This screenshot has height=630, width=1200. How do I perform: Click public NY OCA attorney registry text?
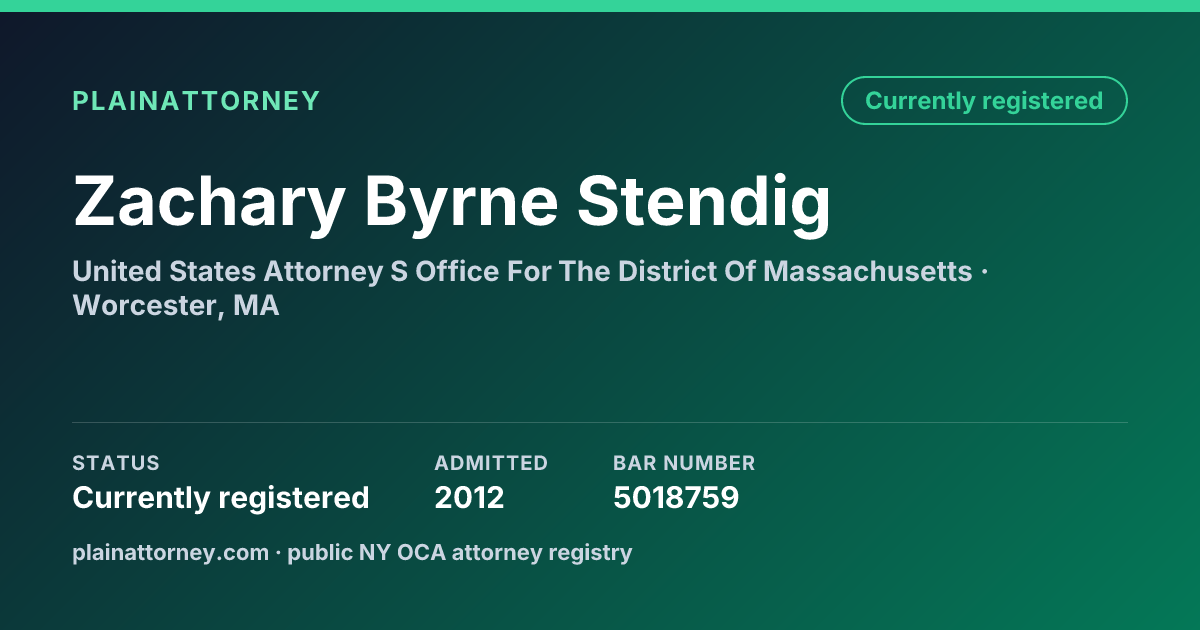[x=460, y=552]
